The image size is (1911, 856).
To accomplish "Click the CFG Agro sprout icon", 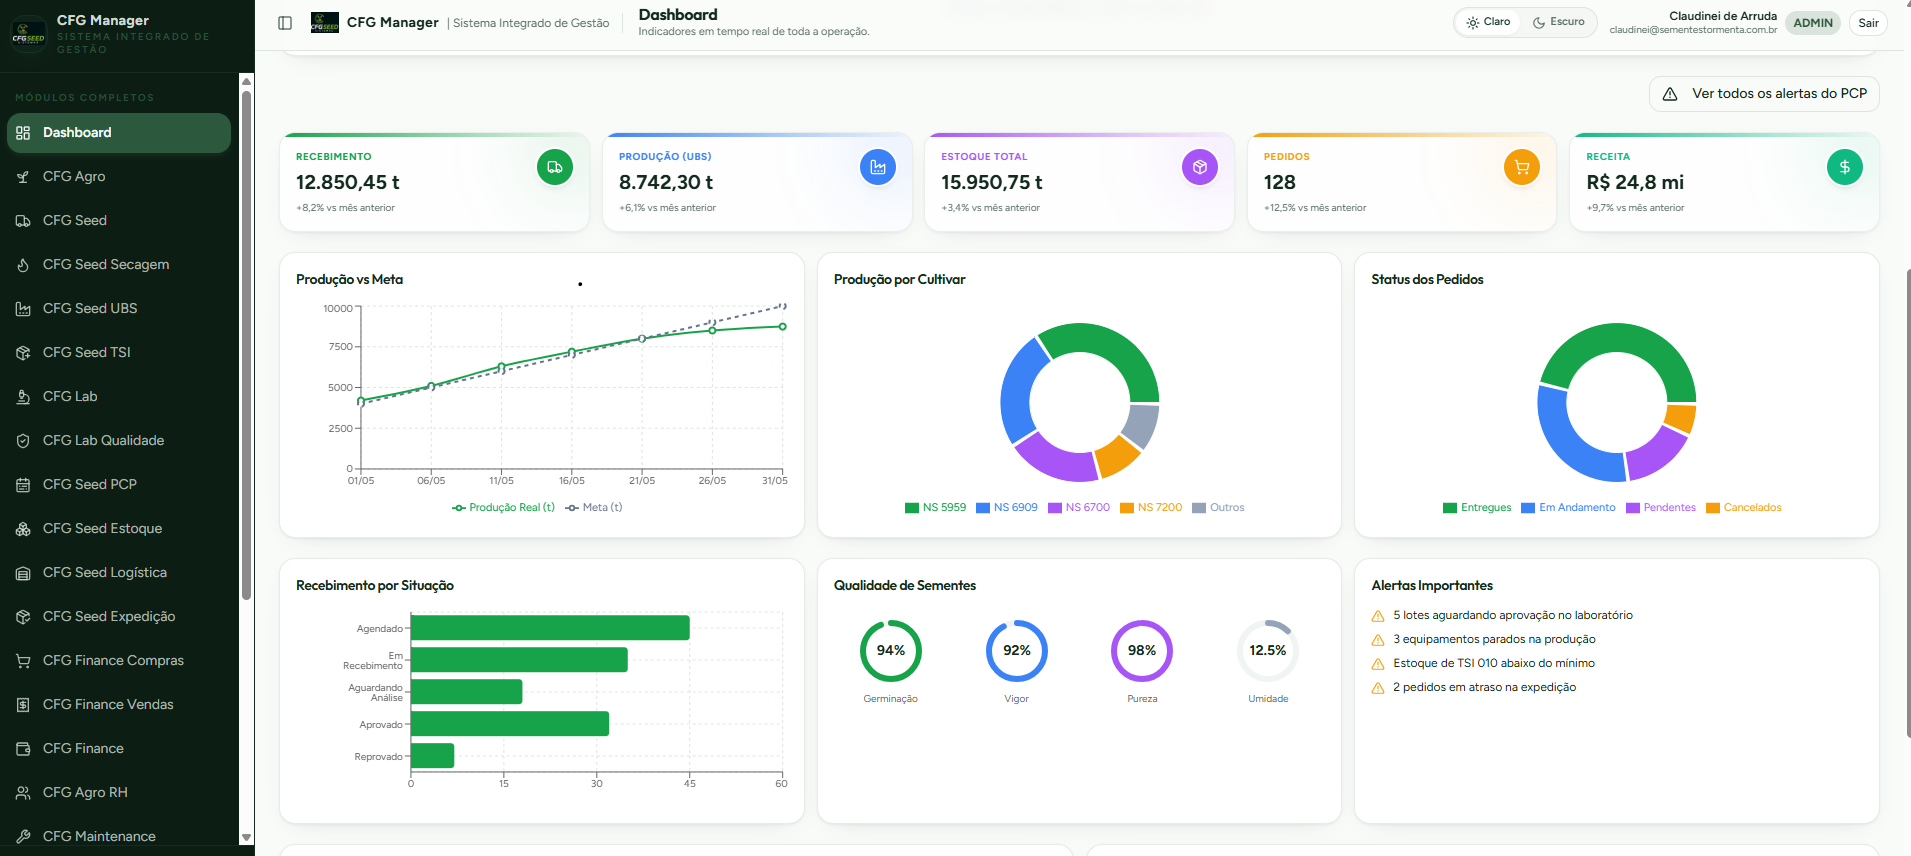I will (x=23, y=177).
